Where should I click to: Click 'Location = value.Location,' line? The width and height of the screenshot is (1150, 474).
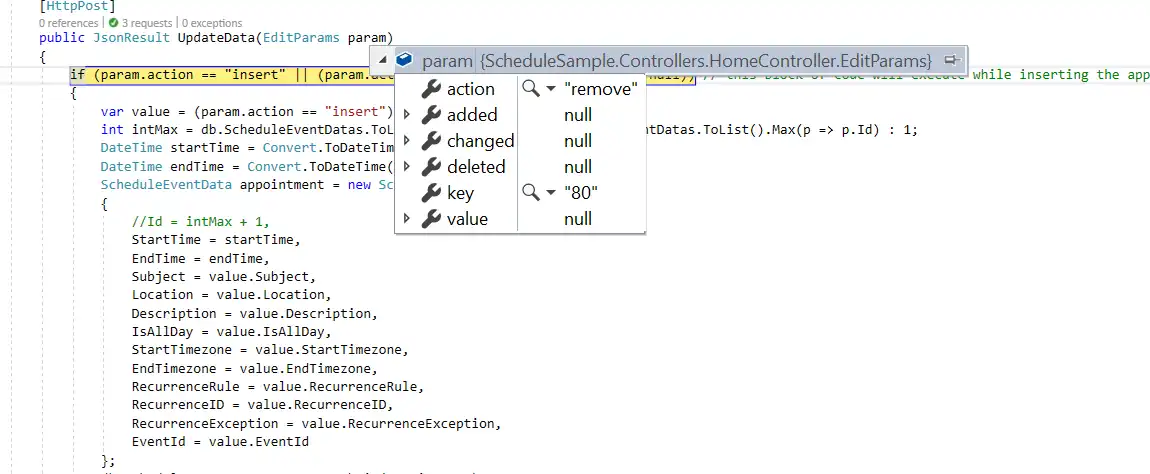click(x=231, y=295)
